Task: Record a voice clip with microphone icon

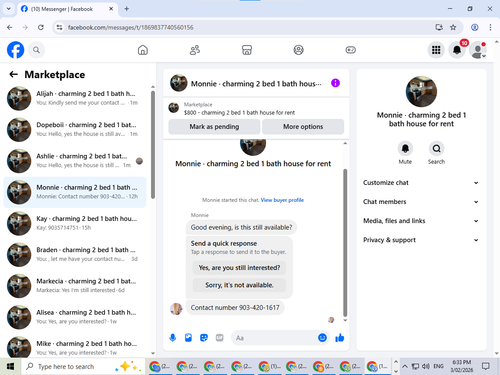Action: point(173,338)
